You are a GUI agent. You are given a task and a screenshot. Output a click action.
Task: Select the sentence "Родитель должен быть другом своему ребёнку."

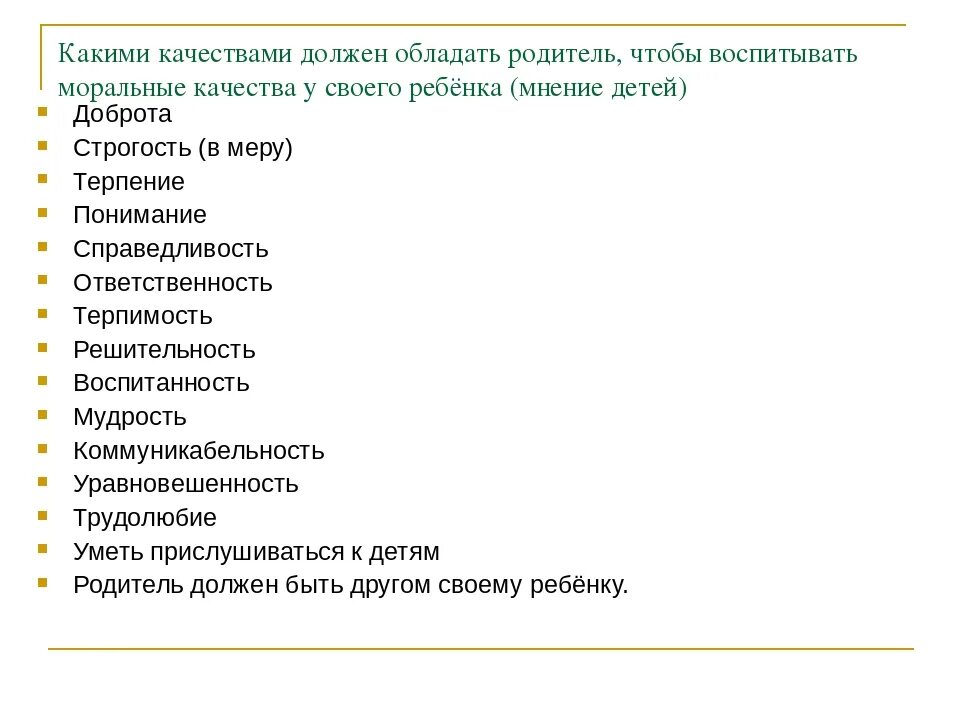351,586
